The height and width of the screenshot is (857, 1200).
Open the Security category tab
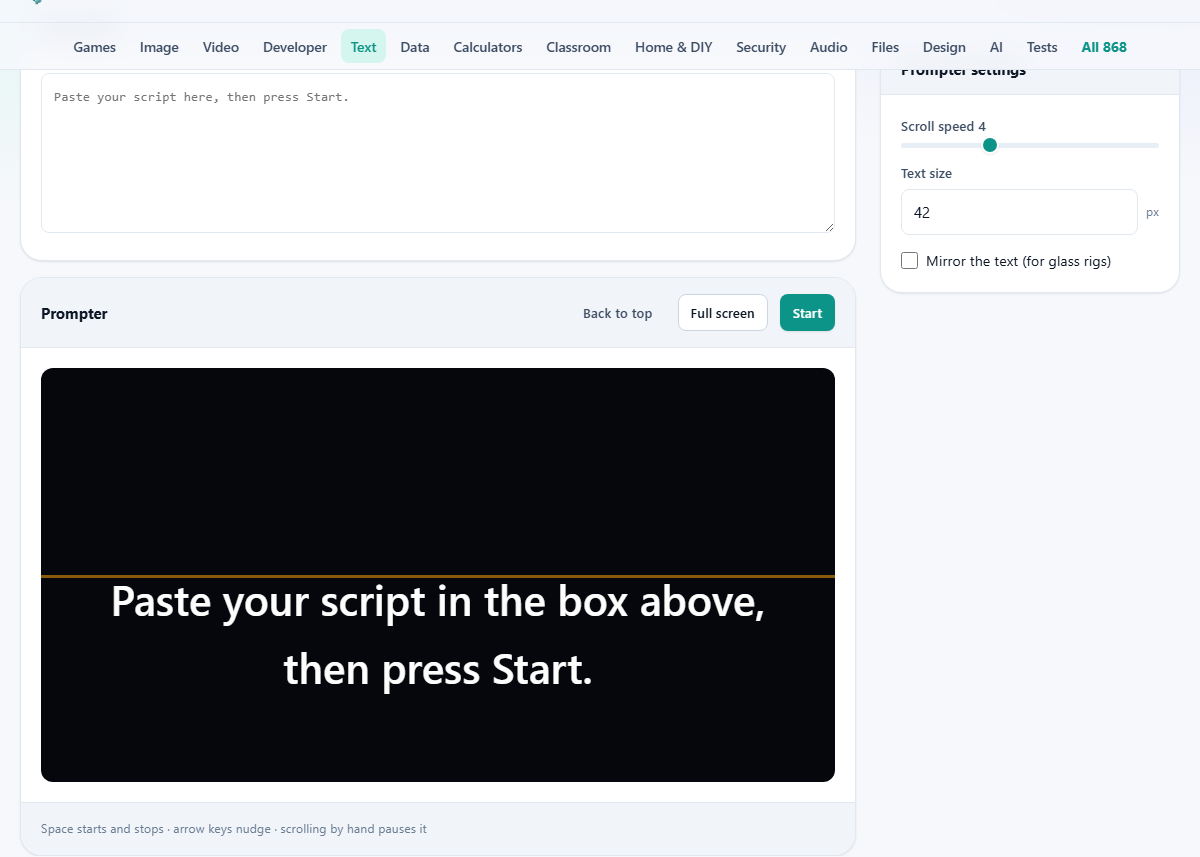pos(761,47)
